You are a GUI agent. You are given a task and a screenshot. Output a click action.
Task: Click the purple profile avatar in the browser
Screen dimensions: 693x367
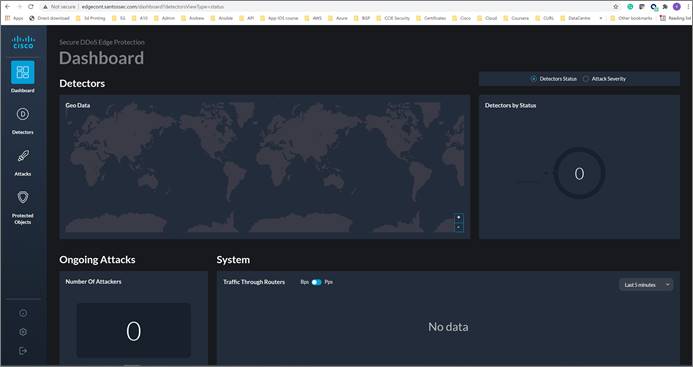point(677,7)
